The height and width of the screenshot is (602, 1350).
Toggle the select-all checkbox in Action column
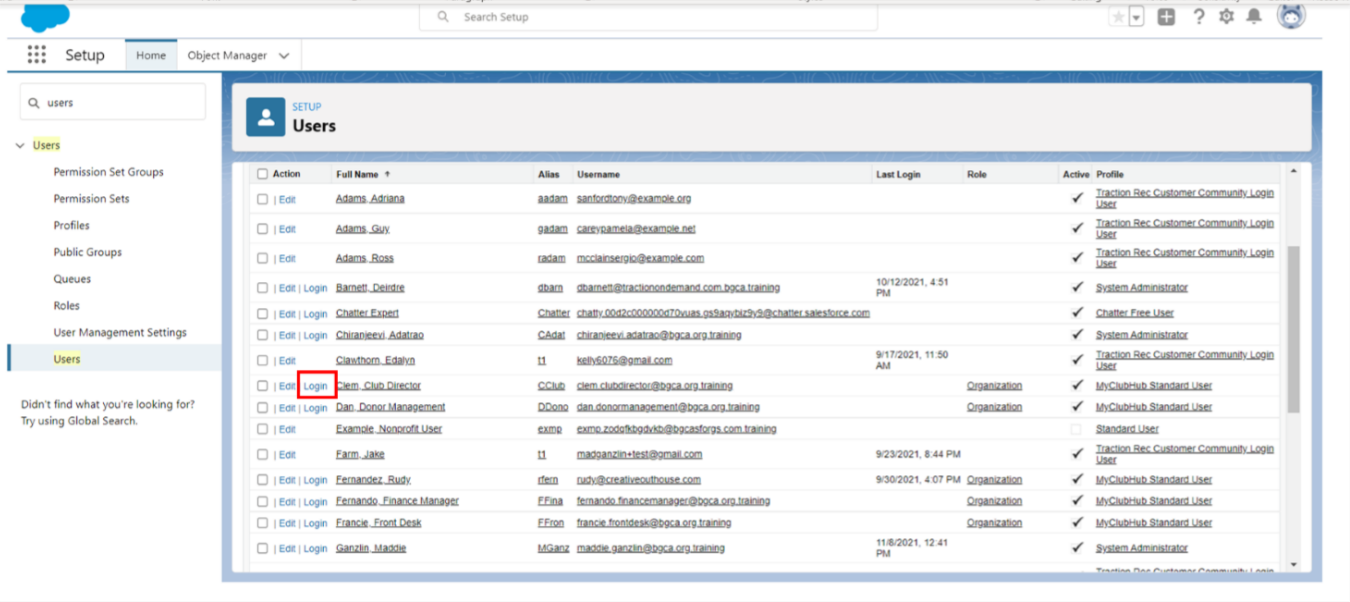pos(264,173)
